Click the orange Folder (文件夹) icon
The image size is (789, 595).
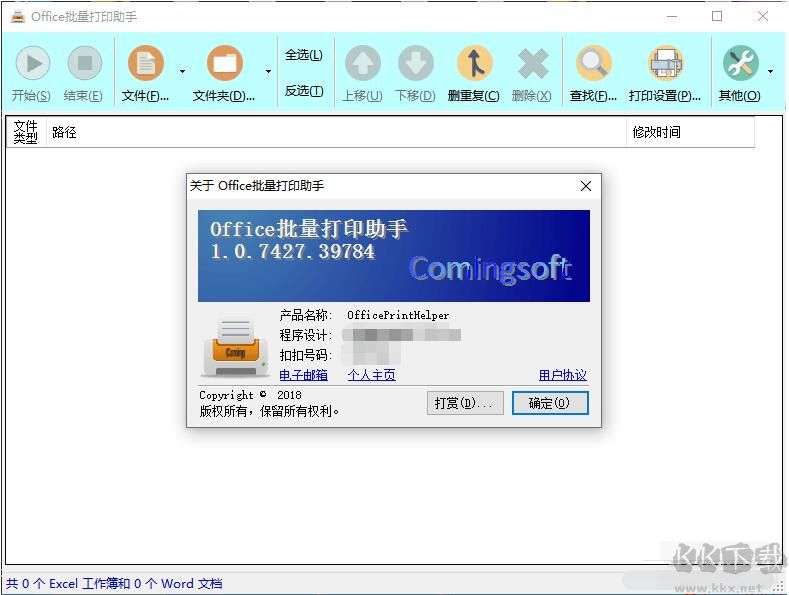pyautogui.click(x=225, y=63)
